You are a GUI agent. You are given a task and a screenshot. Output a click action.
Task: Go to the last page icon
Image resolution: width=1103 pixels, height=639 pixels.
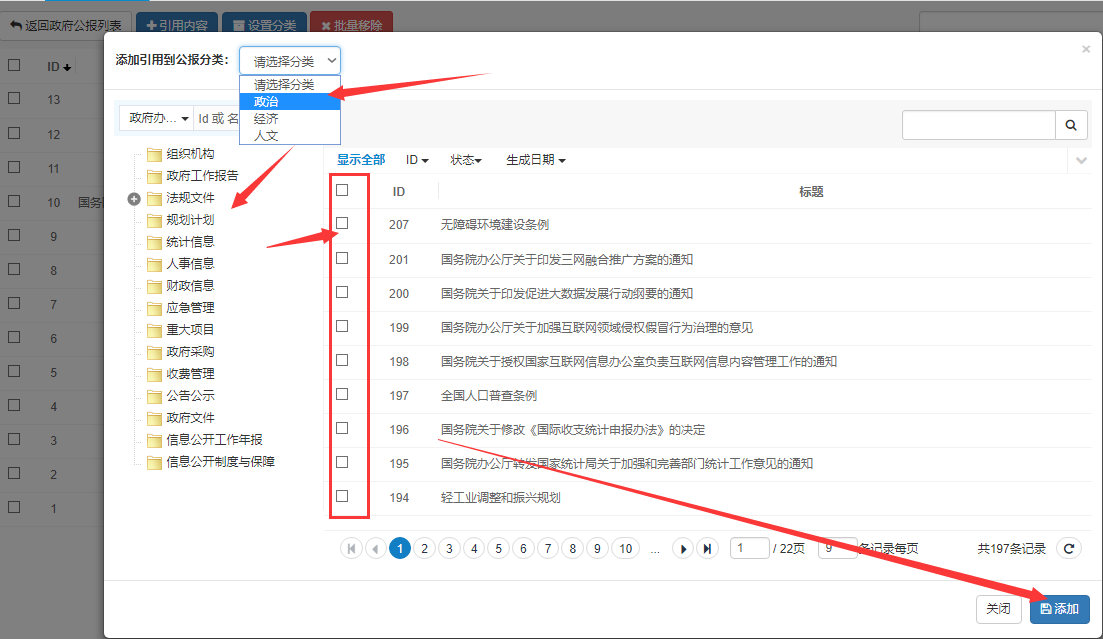[x=708, y=548]
